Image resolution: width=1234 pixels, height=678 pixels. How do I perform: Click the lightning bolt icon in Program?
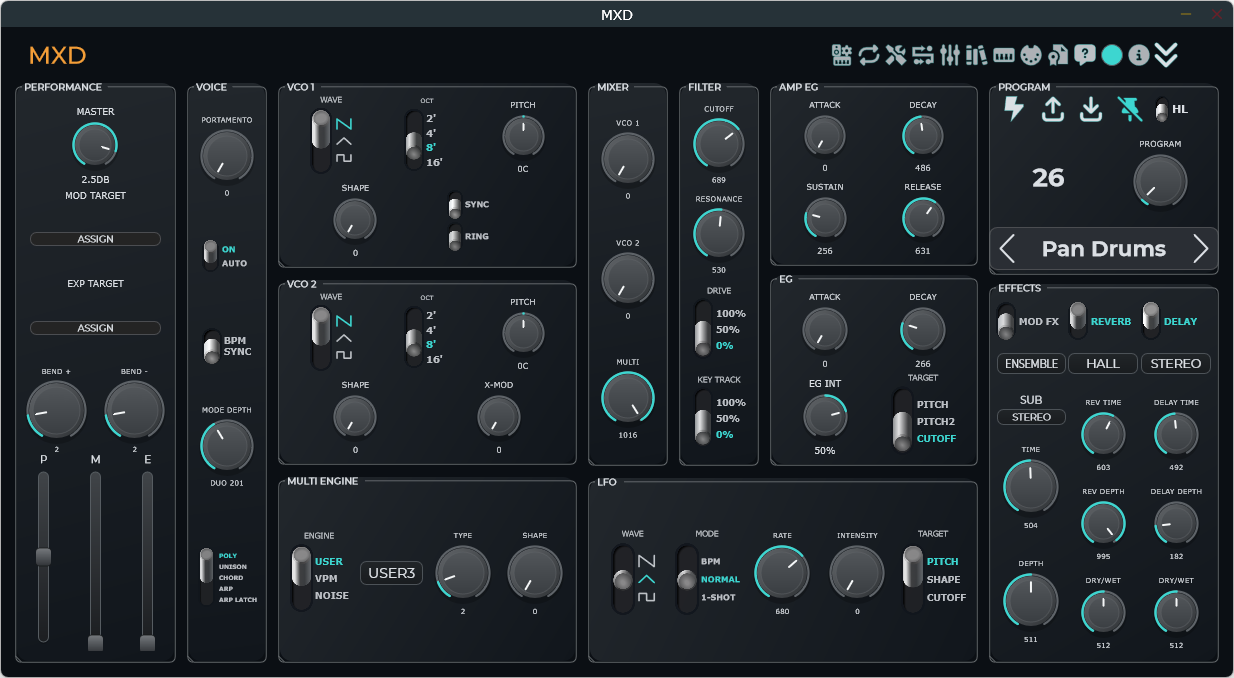click(1014, 109)
